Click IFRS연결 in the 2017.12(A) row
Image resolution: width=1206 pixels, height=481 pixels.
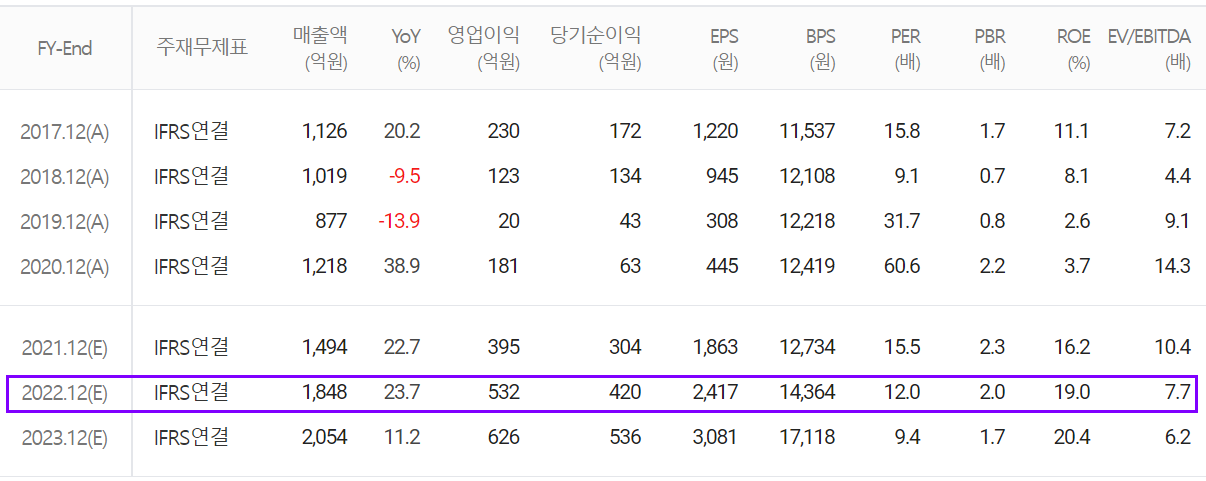coord(192,130)
